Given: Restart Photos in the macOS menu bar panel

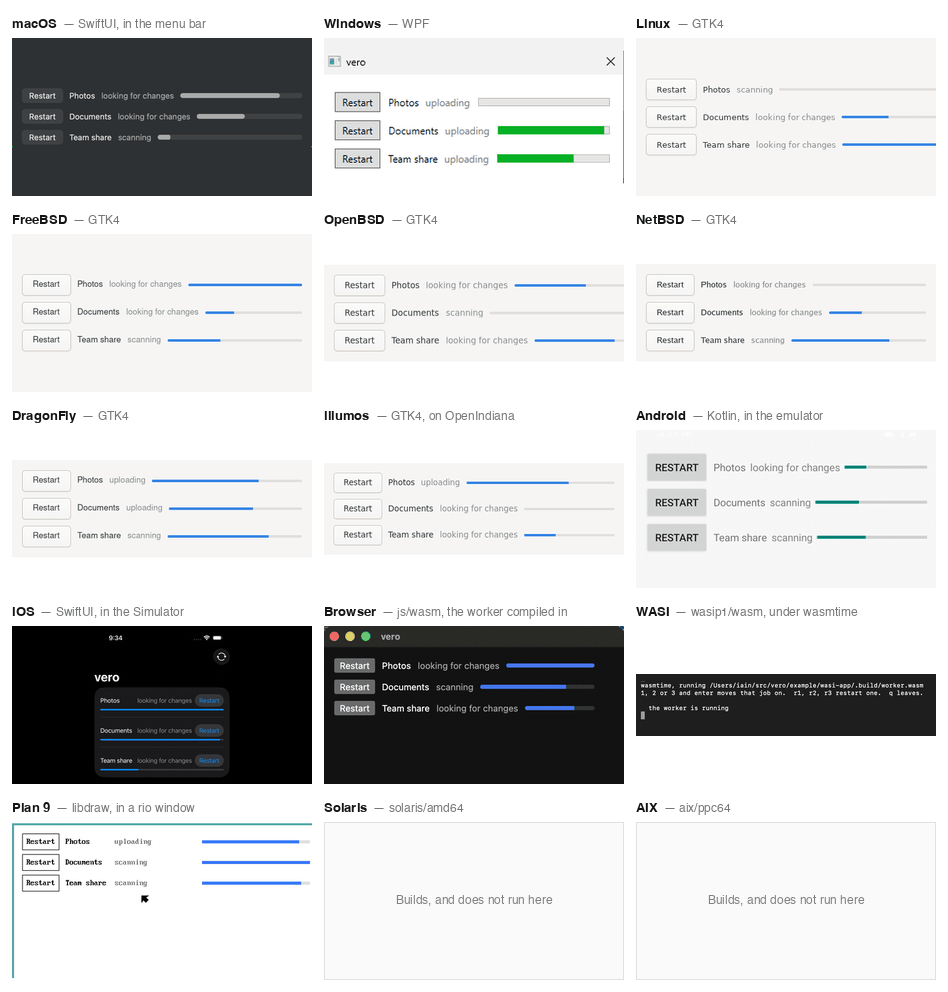Looking at the screenshot, I should point(42,96).
